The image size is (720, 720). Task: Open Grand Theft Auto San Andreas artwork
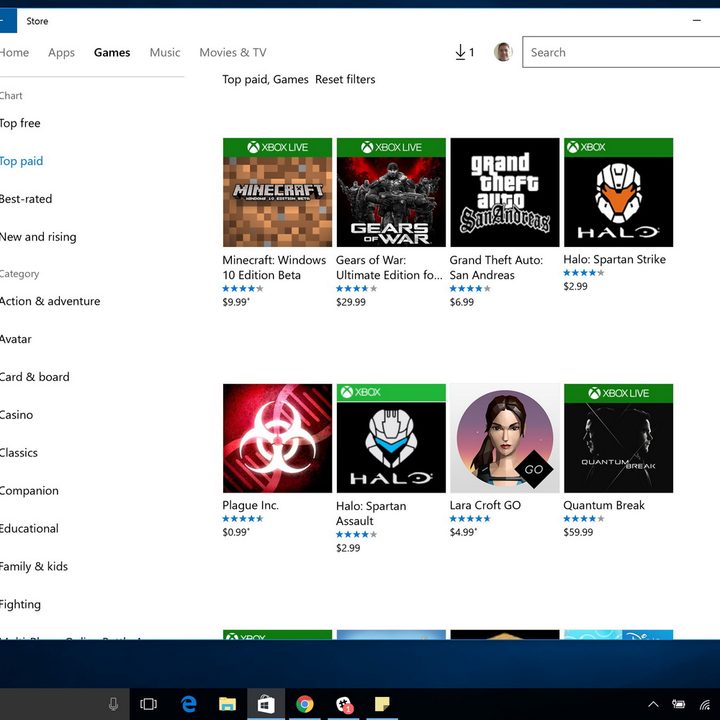(505, 192)
